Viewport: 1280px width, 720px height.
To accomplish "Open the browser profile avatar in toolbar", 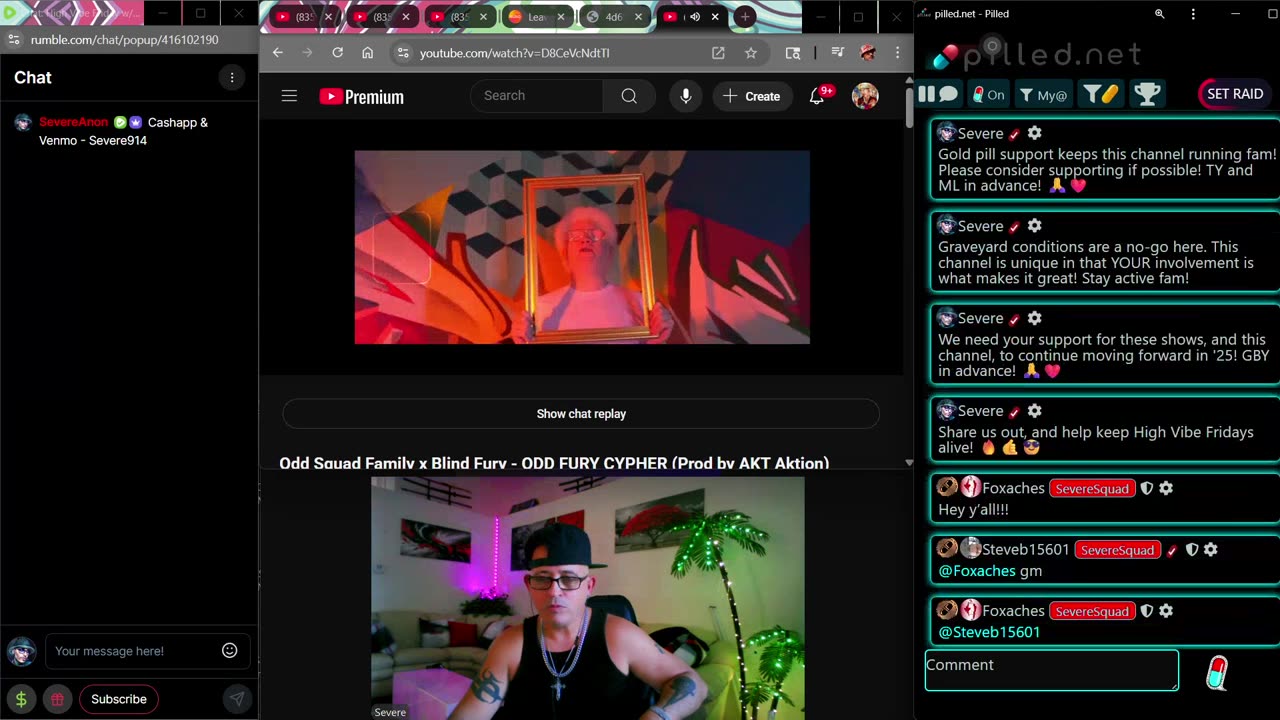I will (x=868, y=53).
